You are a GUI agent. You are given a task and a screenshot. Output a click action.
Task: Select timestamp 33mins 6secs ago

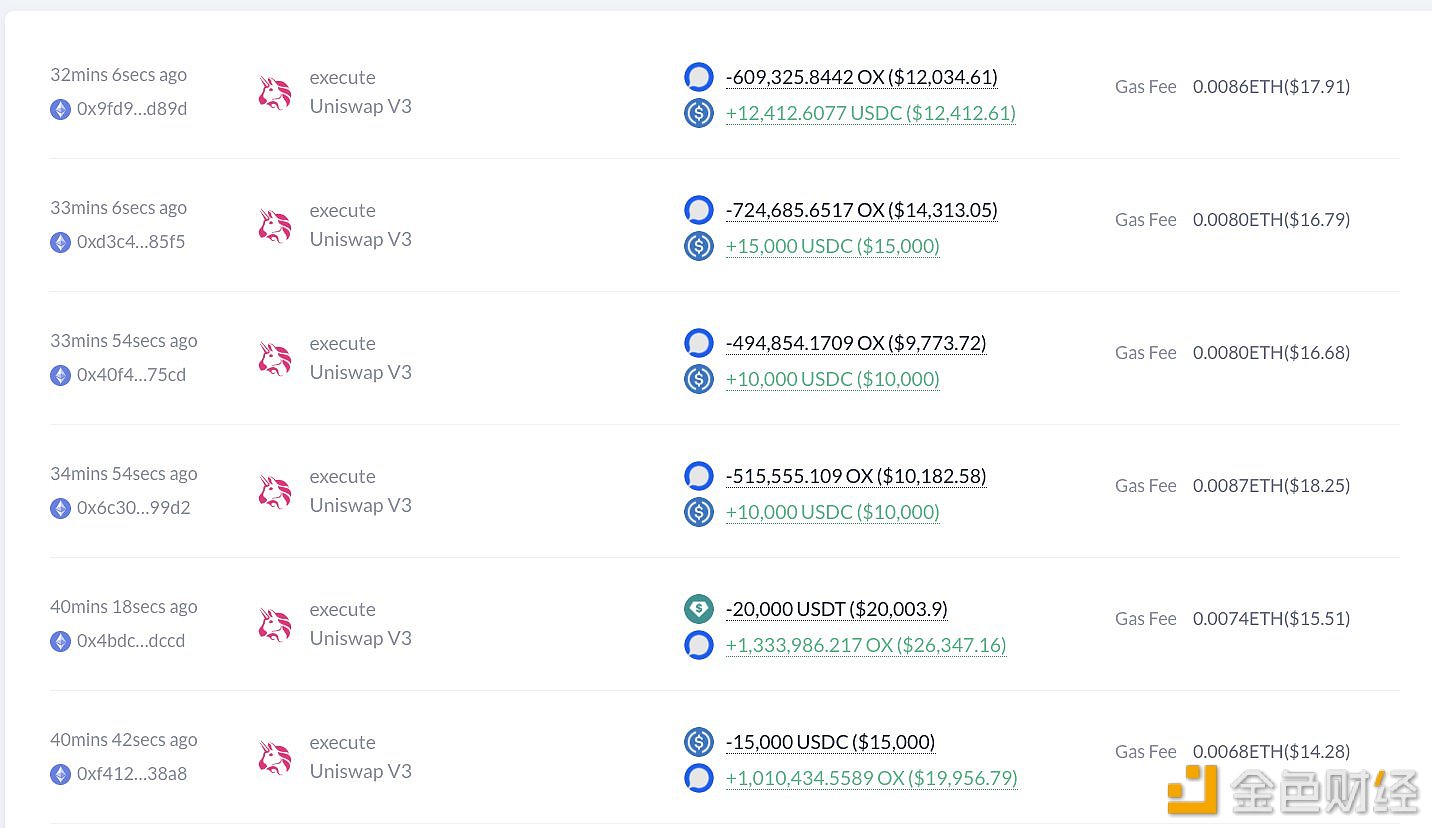pos(119,208)
